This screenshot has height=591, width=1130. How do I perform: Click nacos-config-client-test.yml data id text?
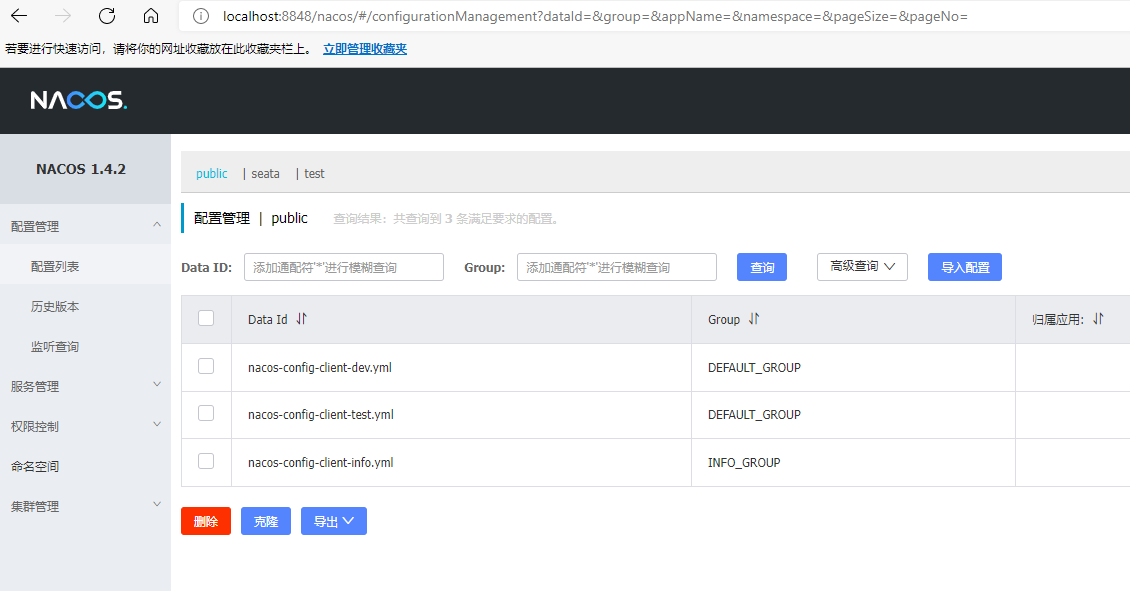coord(321,414)
